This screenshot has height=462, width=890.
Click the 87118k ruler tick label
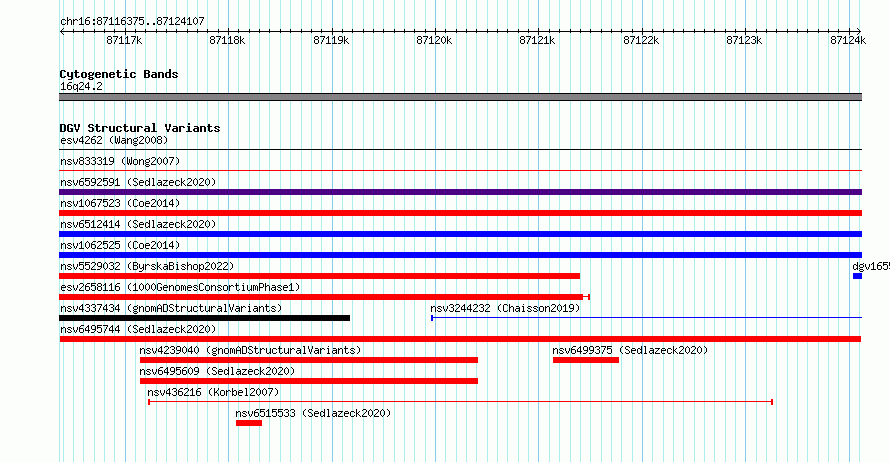pyautogui.click(x=227, y=40)
